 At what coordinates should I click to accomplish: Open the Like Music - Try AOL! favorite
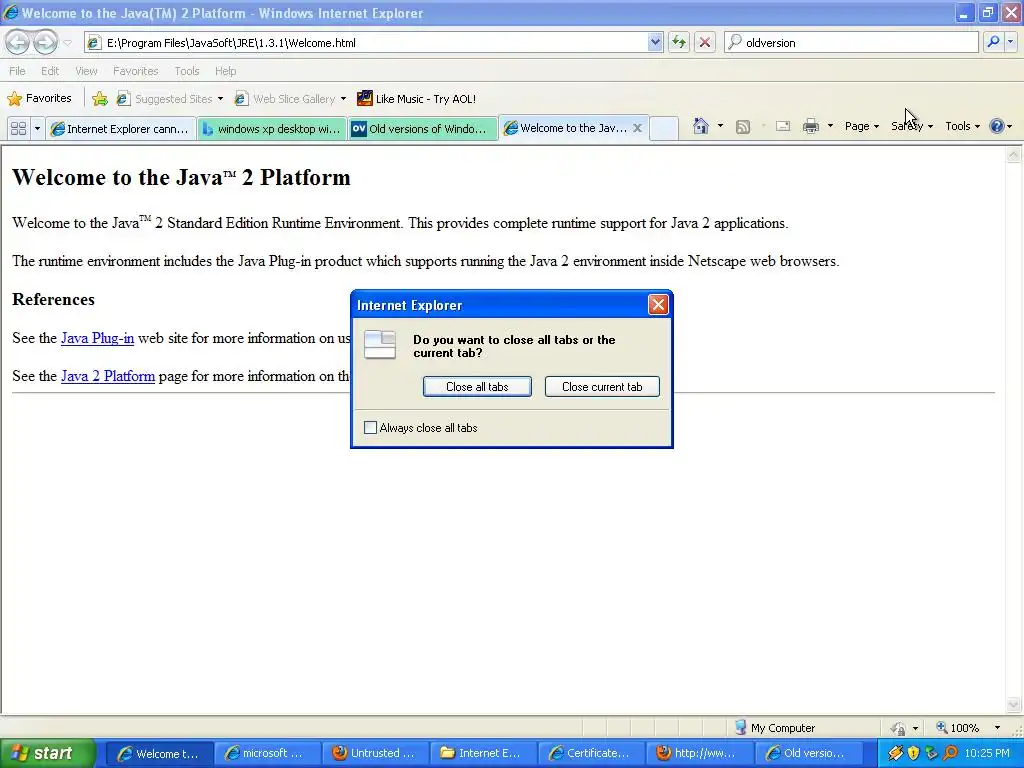point(417,99)
